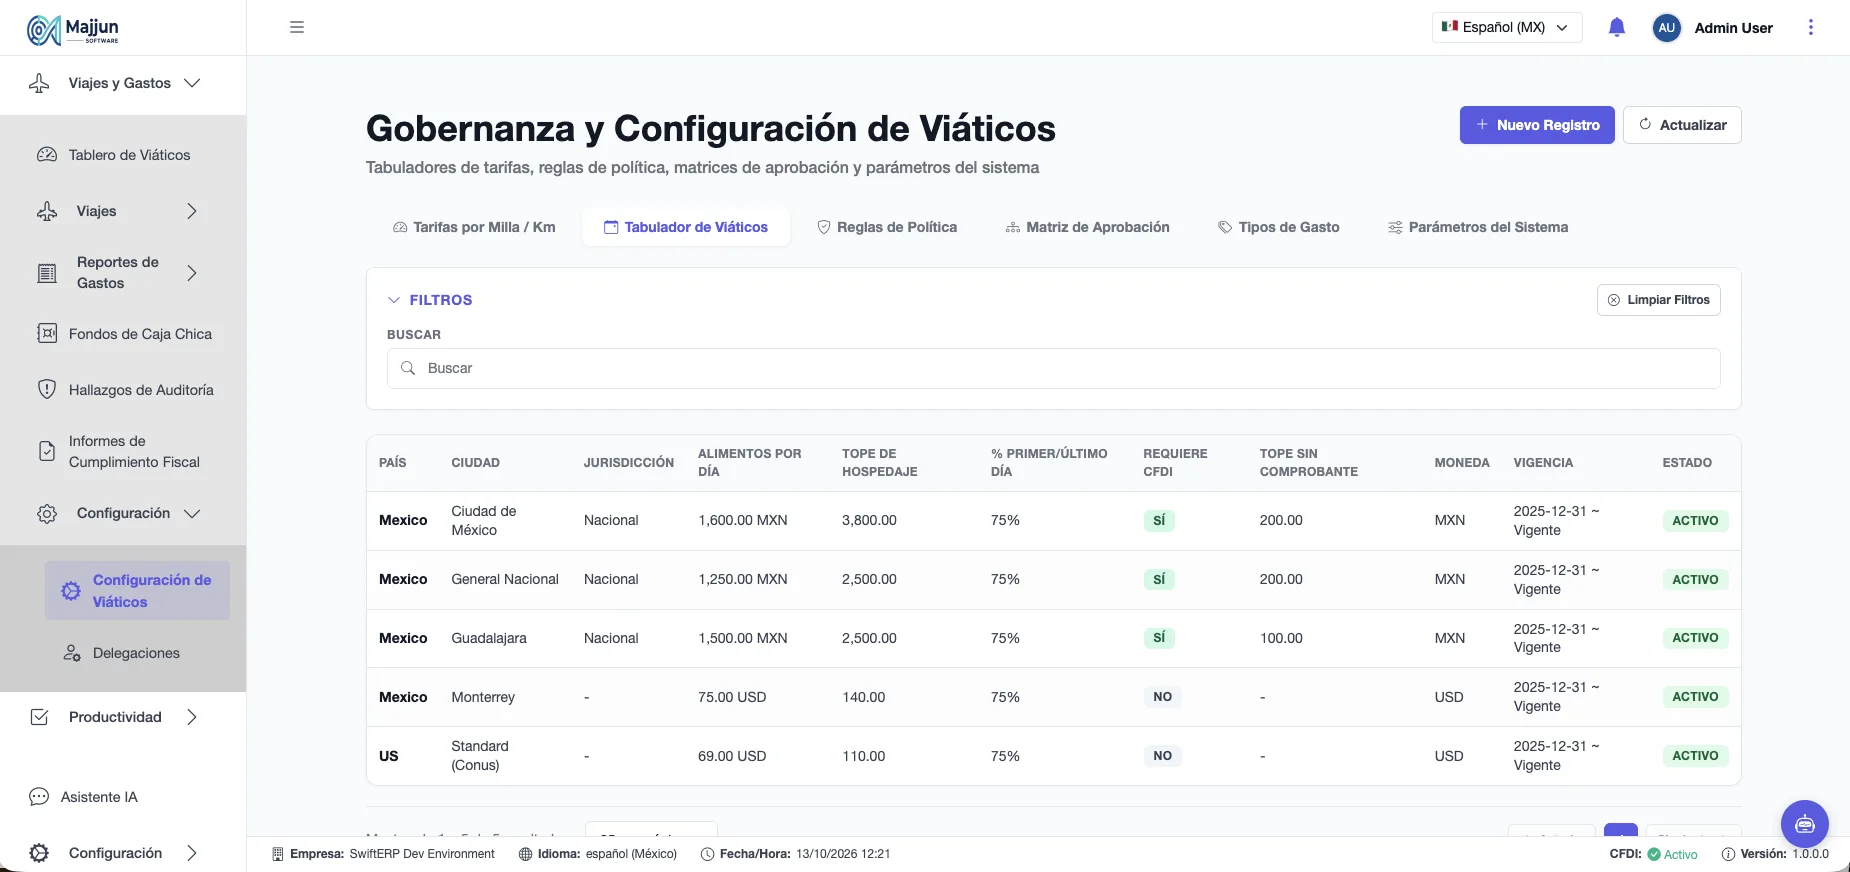Image resolution: width=1850 pixels, height=872 pixels.
Task: Collapse the Viajes y Gastos module chevron
Action: (x=193, y=83)
